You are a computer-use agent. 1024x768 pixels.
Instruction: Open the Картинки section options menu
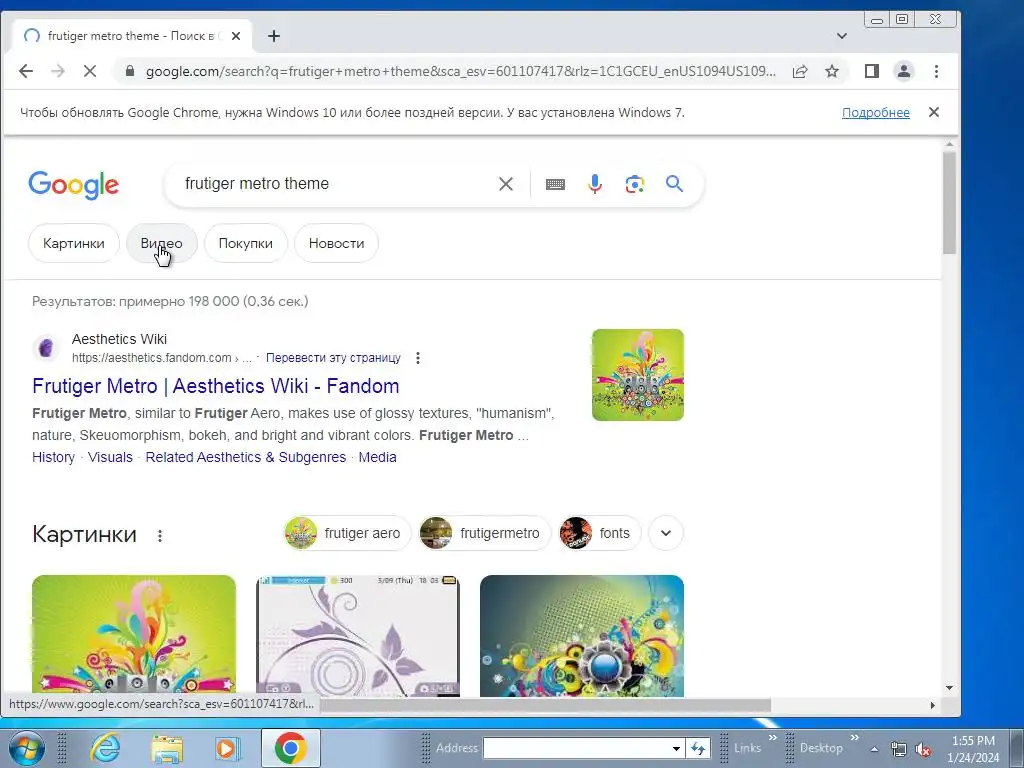pos(160,536)
